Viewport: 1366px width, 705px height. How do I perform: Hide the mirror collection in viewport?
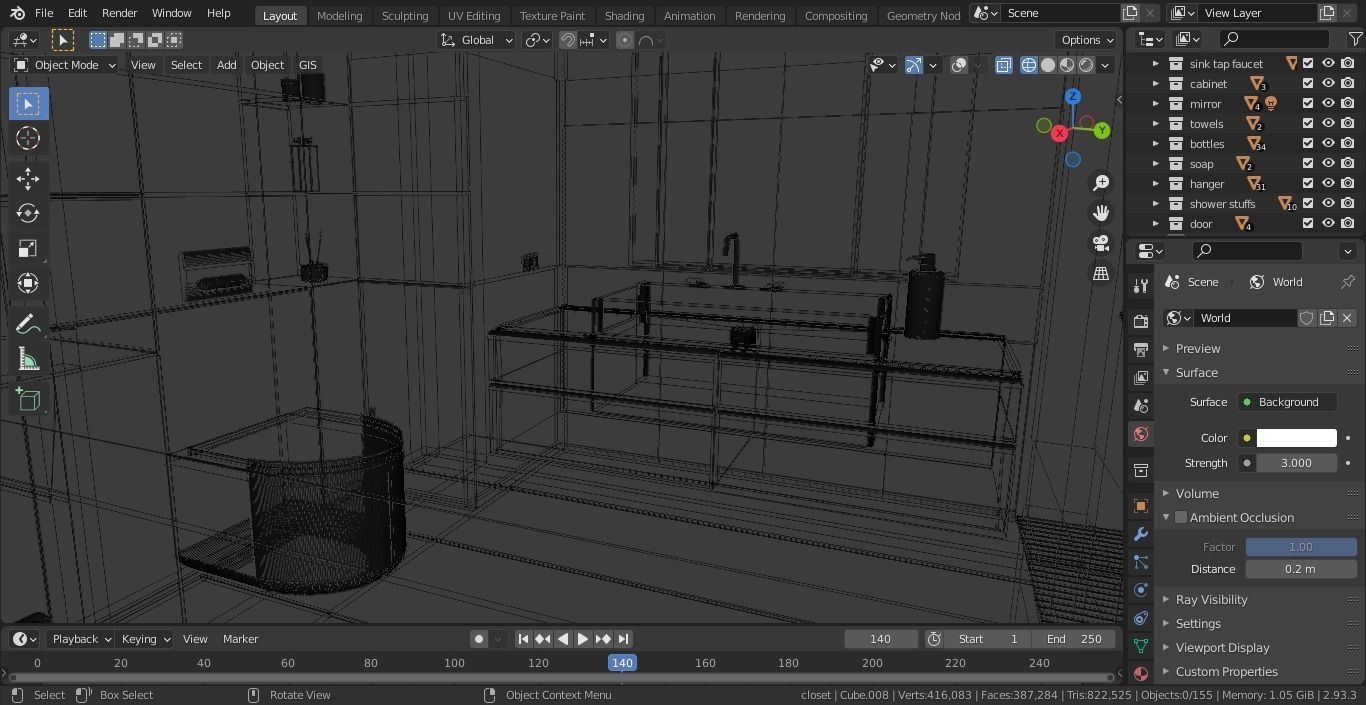pyautogui.click(x=1328, y=103)
